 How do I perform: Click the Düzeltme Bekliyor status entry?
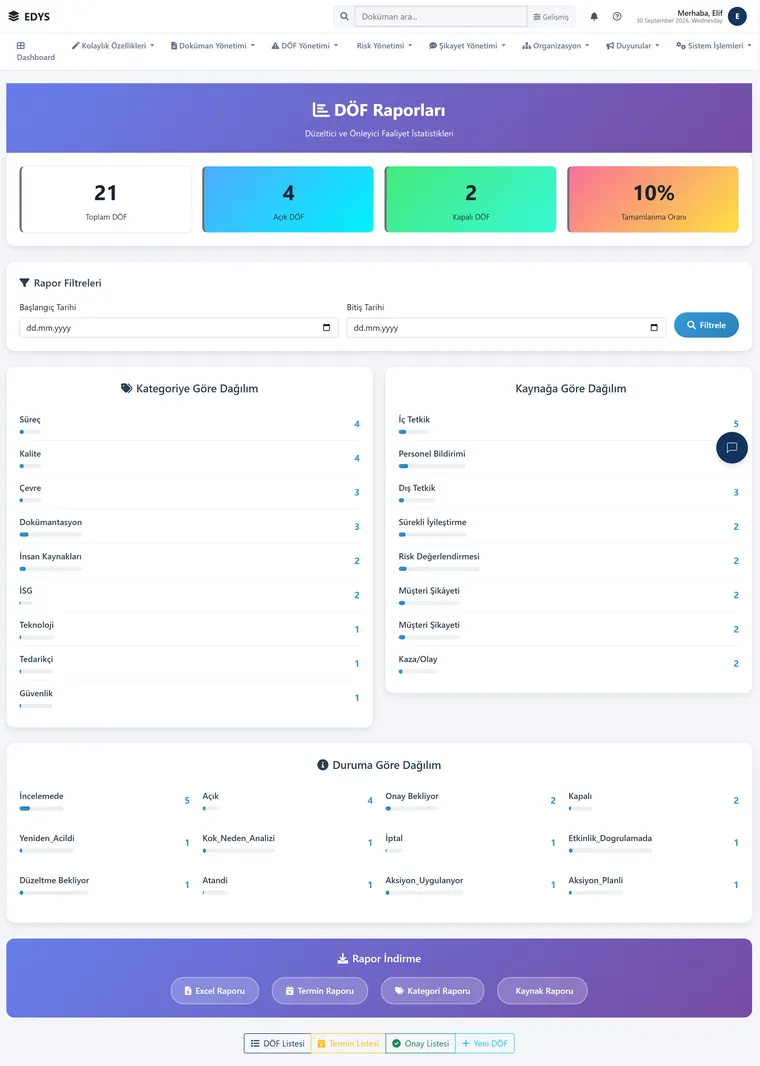click(x=105, y=885)
